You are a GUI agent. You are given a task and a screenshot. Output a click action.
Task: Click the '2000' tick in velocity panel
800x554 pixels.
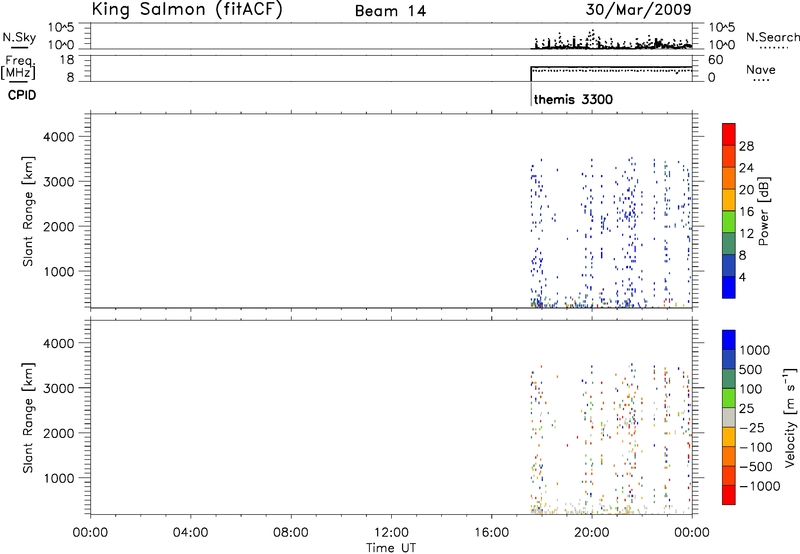coord(59,433)
